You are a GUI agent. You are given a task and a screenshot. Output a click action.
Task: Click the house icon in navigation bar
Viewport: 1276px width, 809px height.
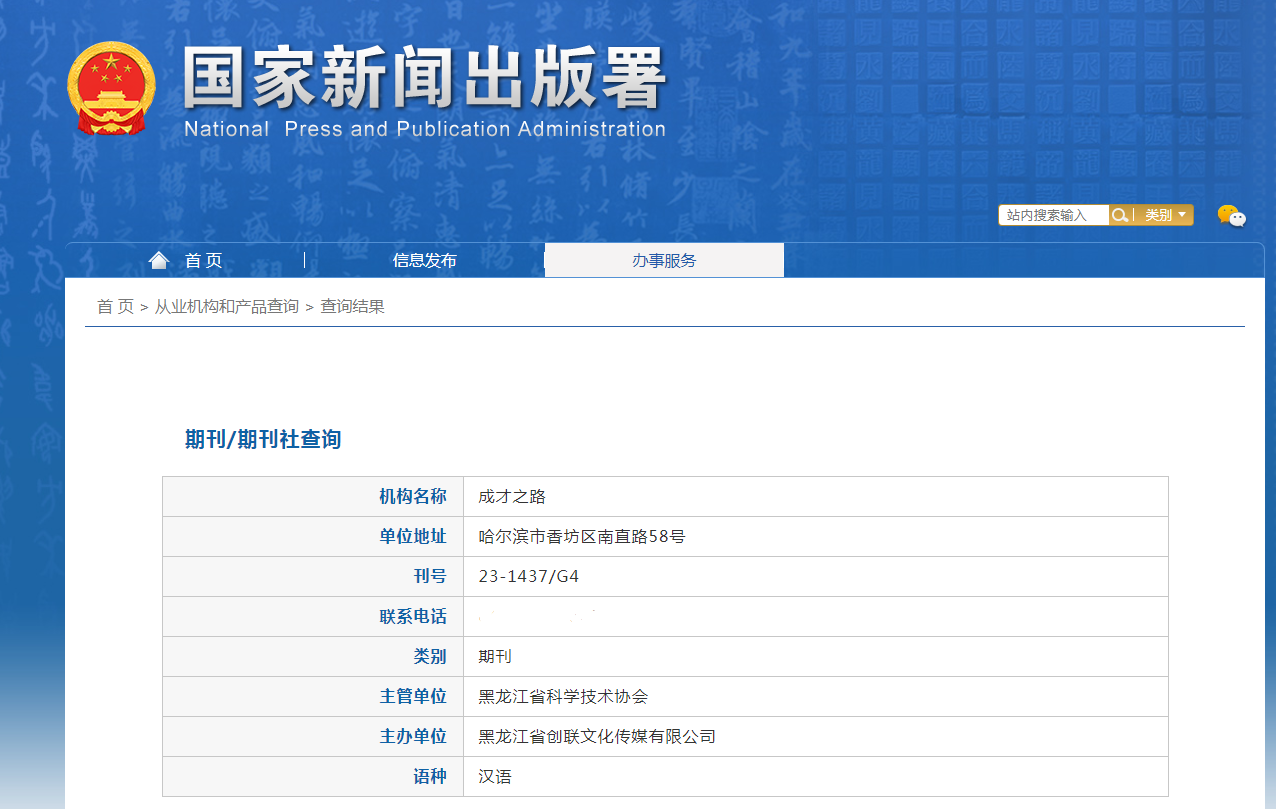click(158, 261)
